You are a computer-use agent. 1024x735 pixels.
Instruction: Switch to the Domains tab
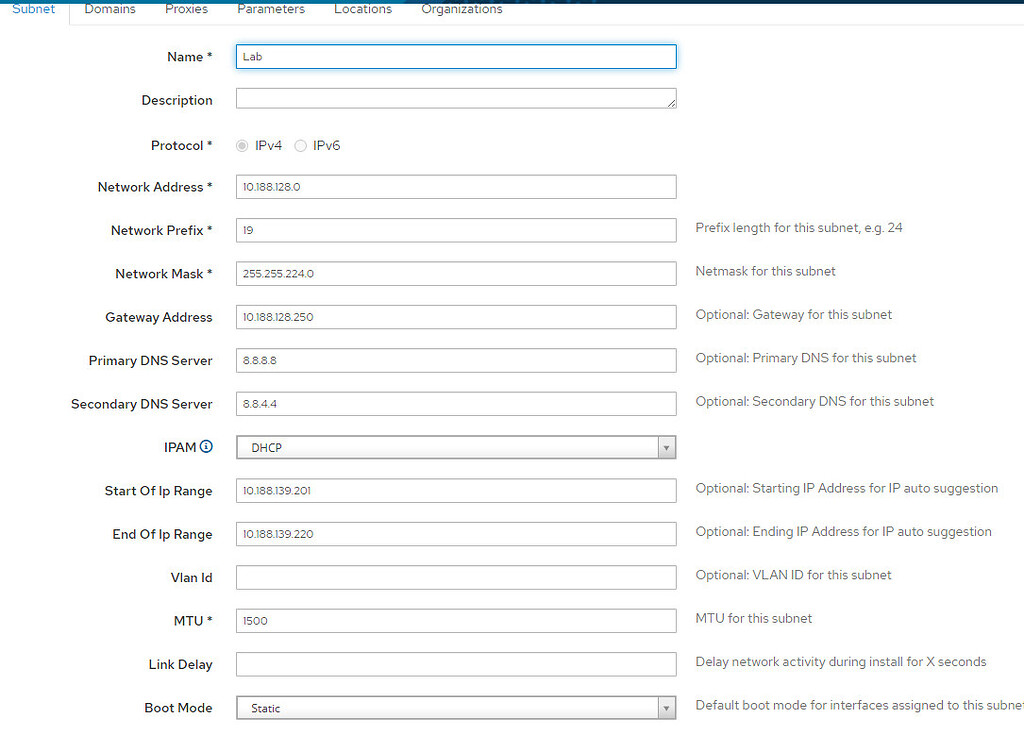(110, 8)
